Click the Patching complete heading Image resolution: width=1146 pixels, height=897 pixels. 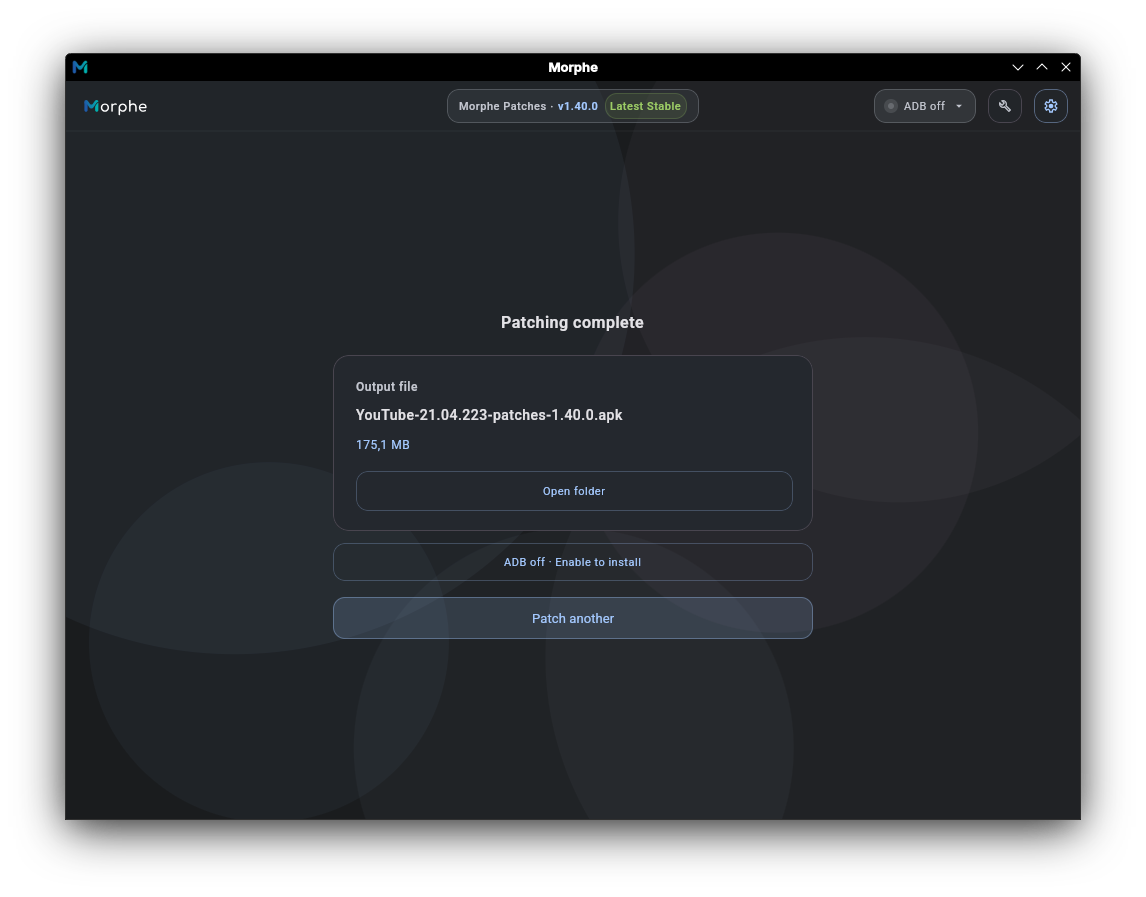click(572, 322)
